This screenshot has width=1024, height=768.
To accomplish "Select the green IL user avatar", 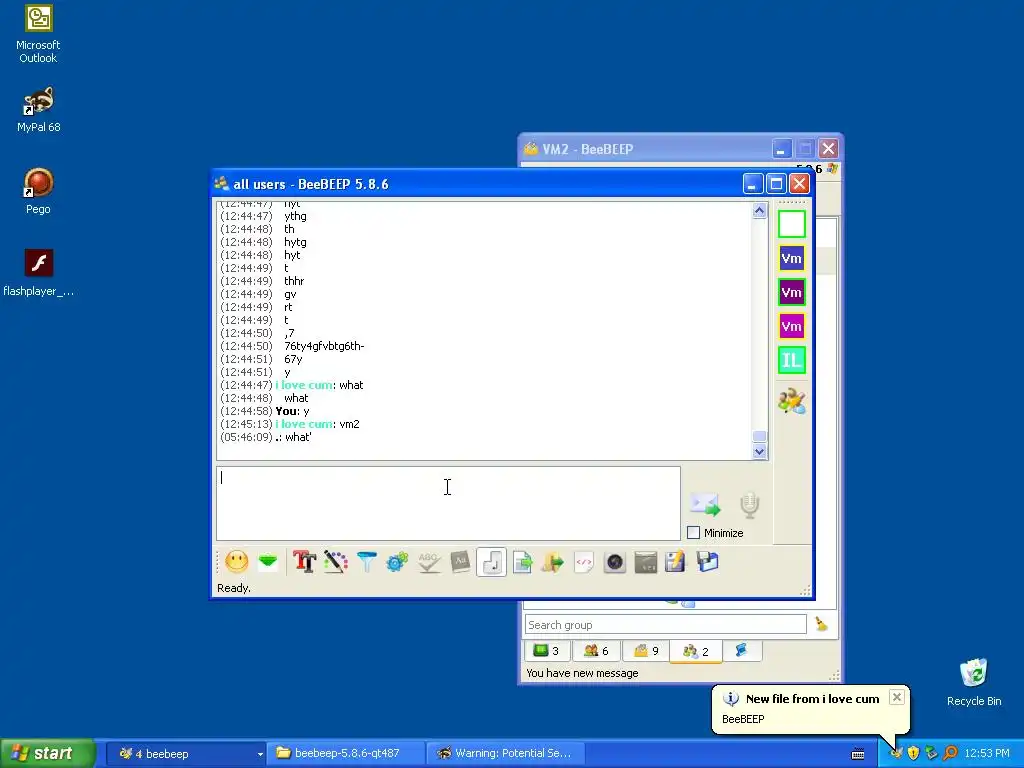I will [x=792, y=360].
